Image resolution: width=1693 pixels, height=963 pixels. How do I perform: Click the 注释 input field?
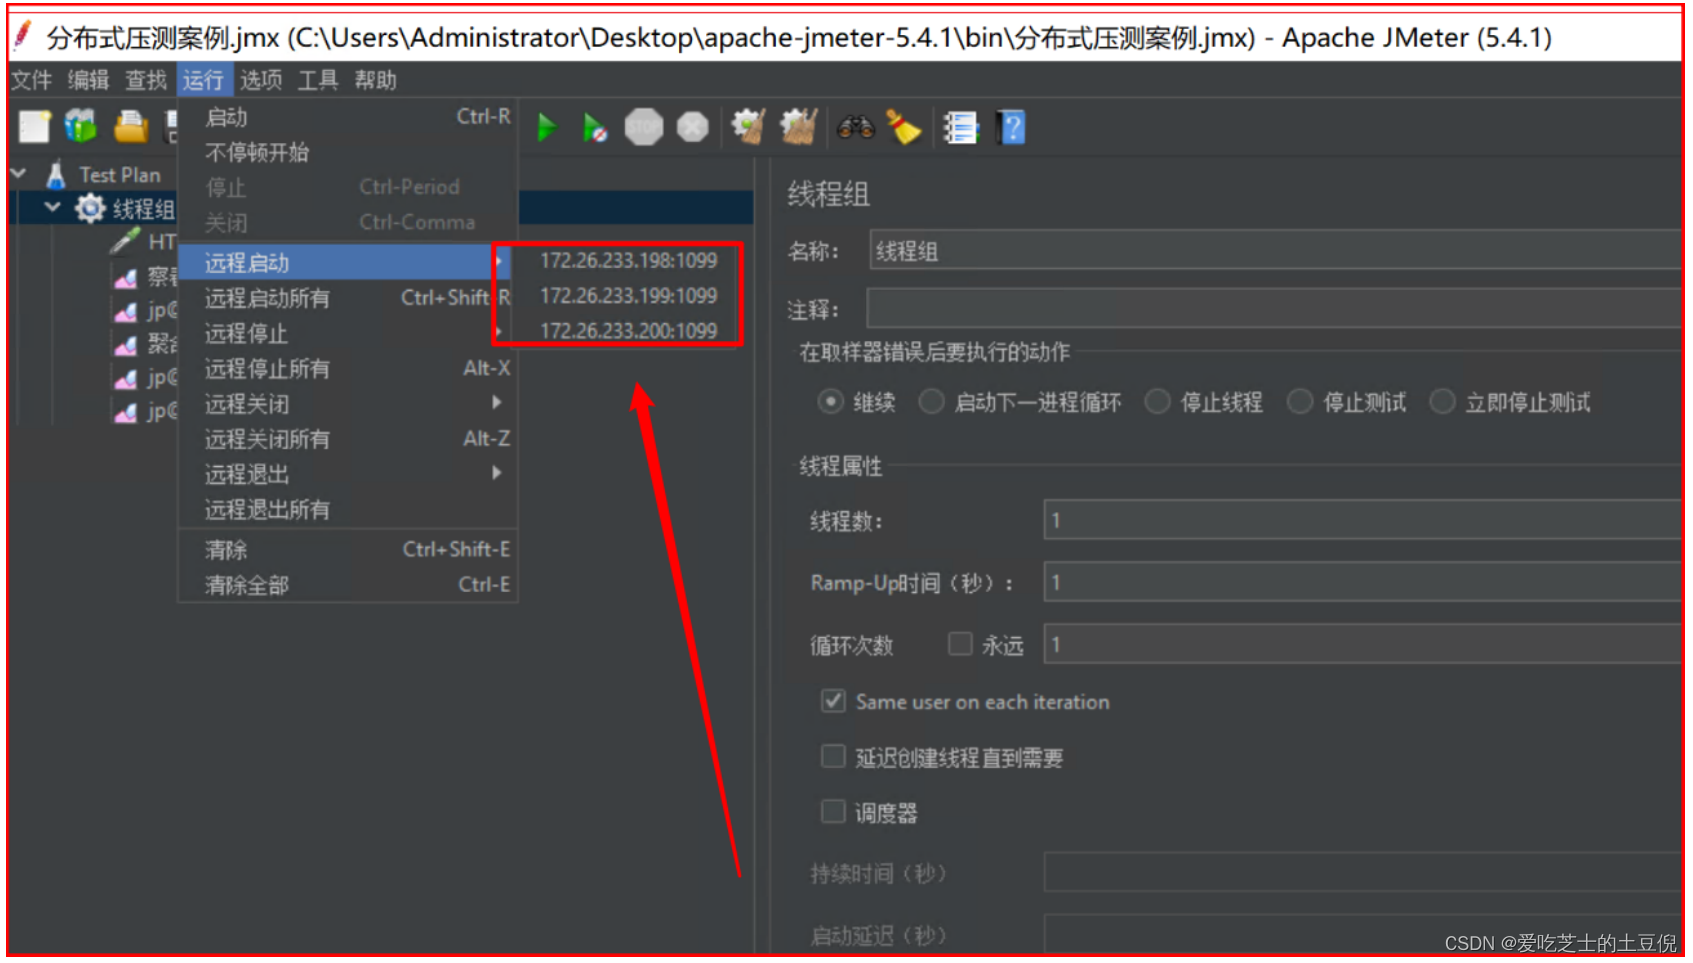coord(1275,308)
